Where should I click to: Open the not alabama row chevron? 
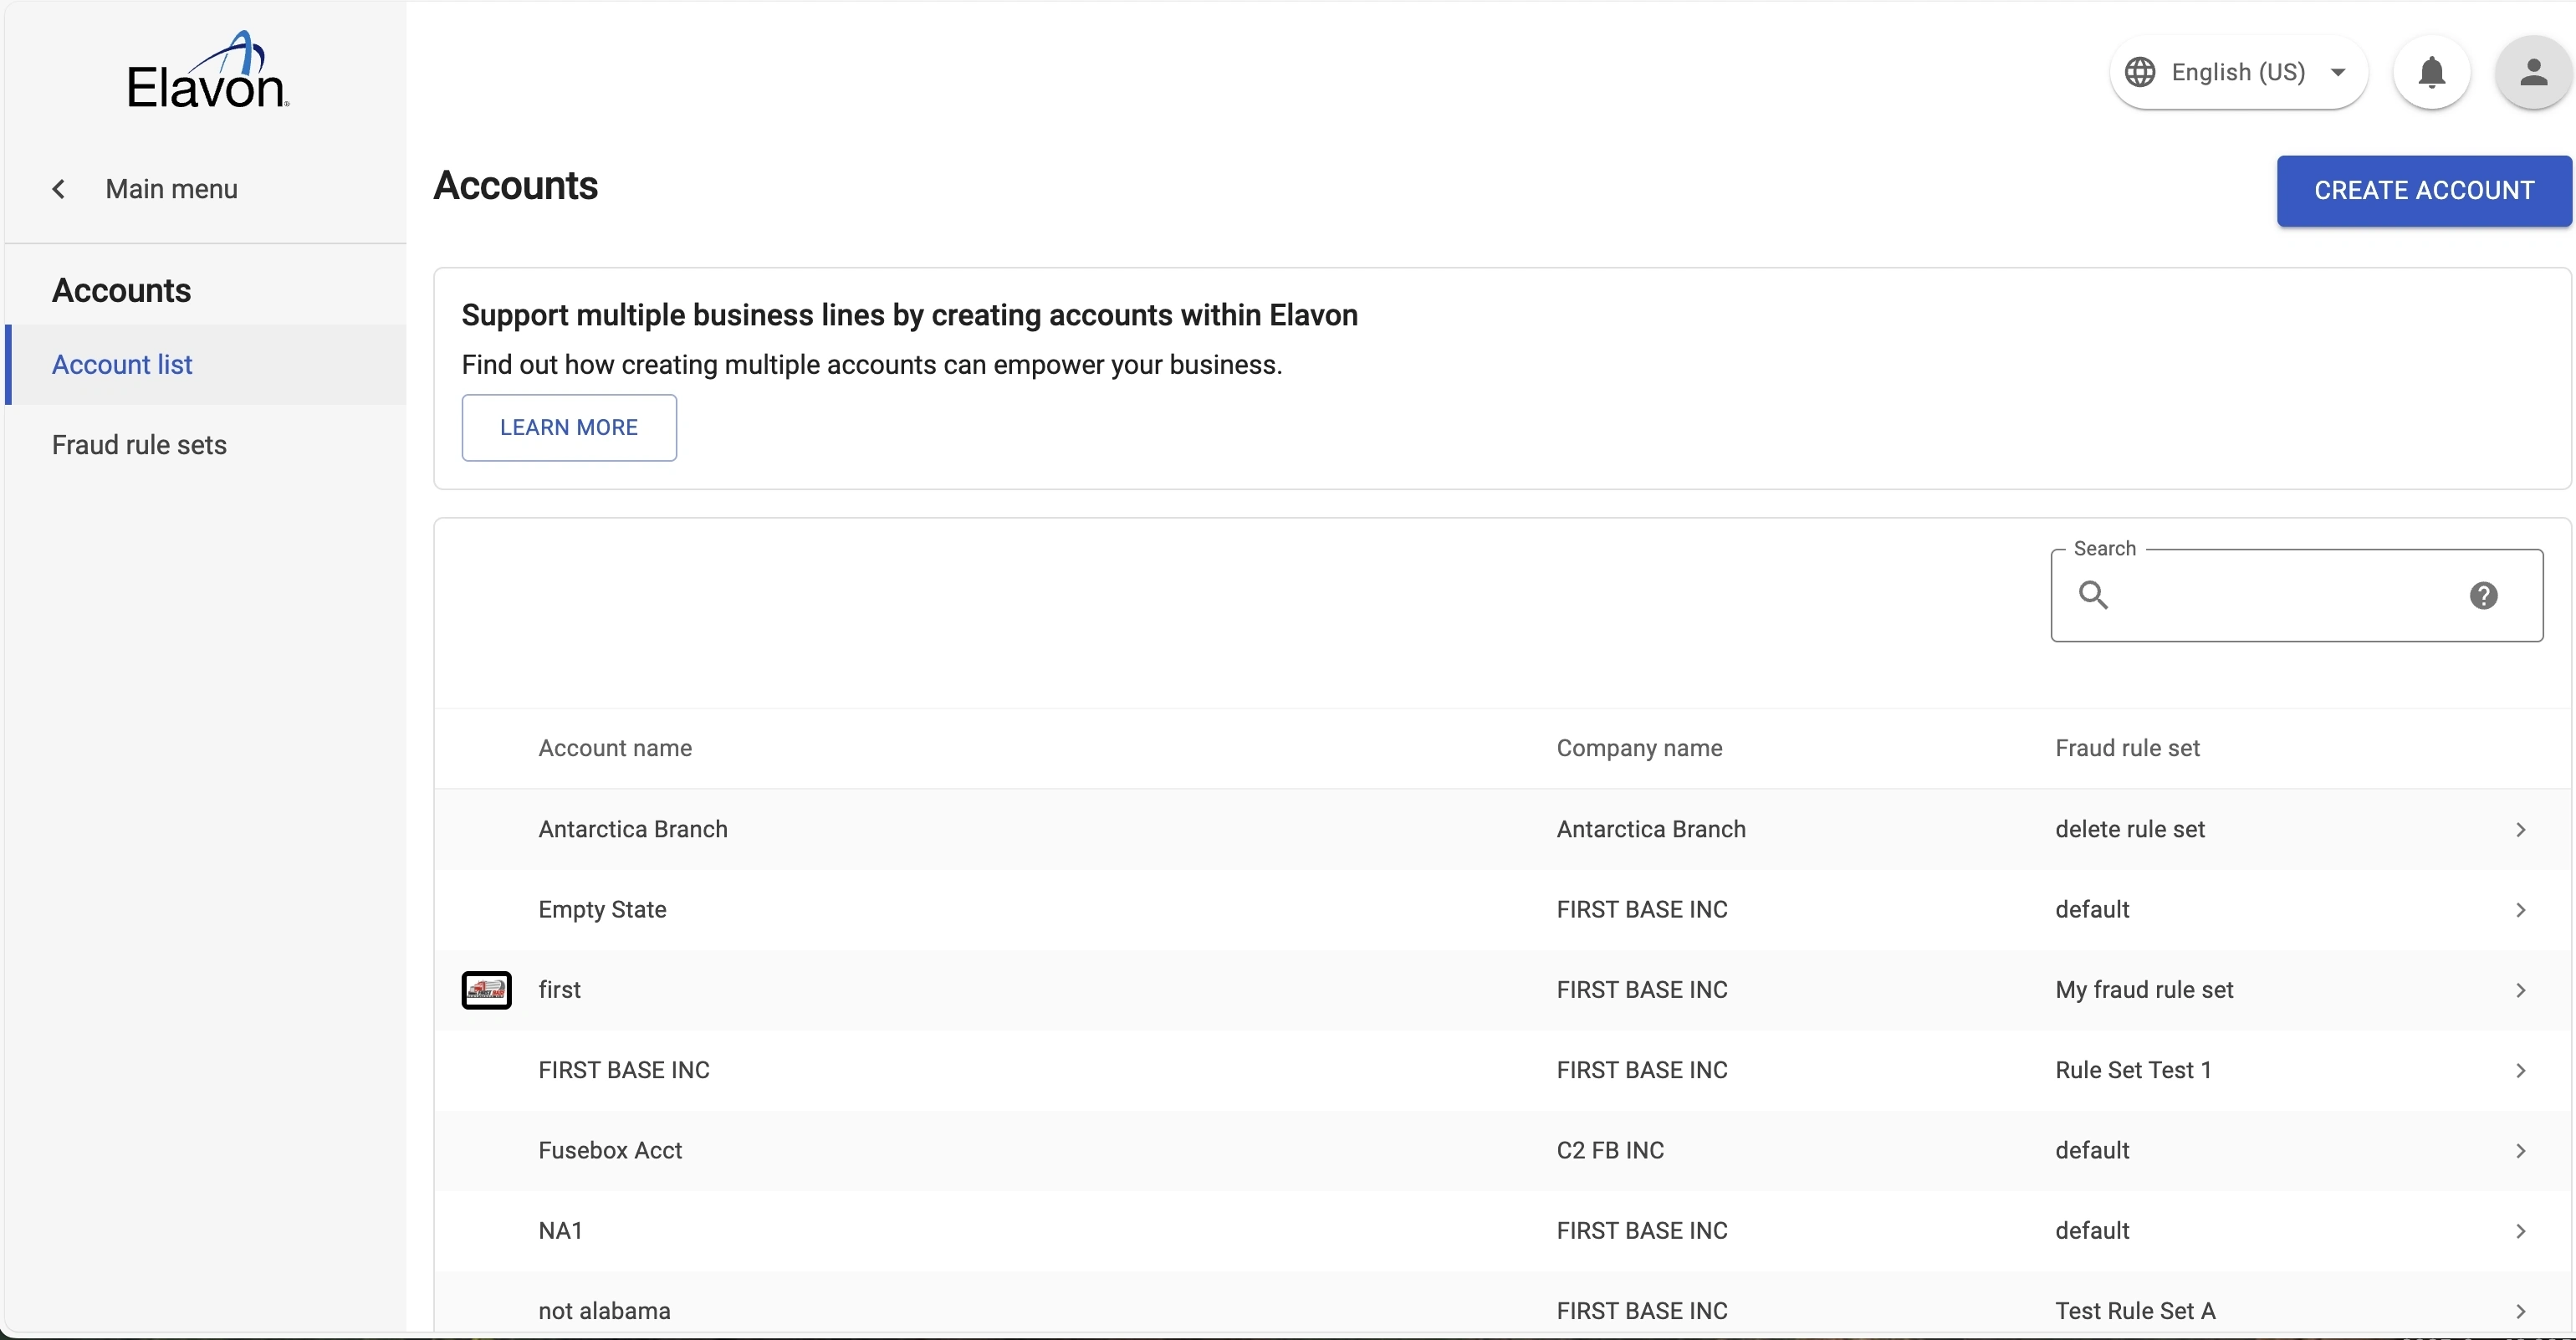(x=2520, y=1311)
